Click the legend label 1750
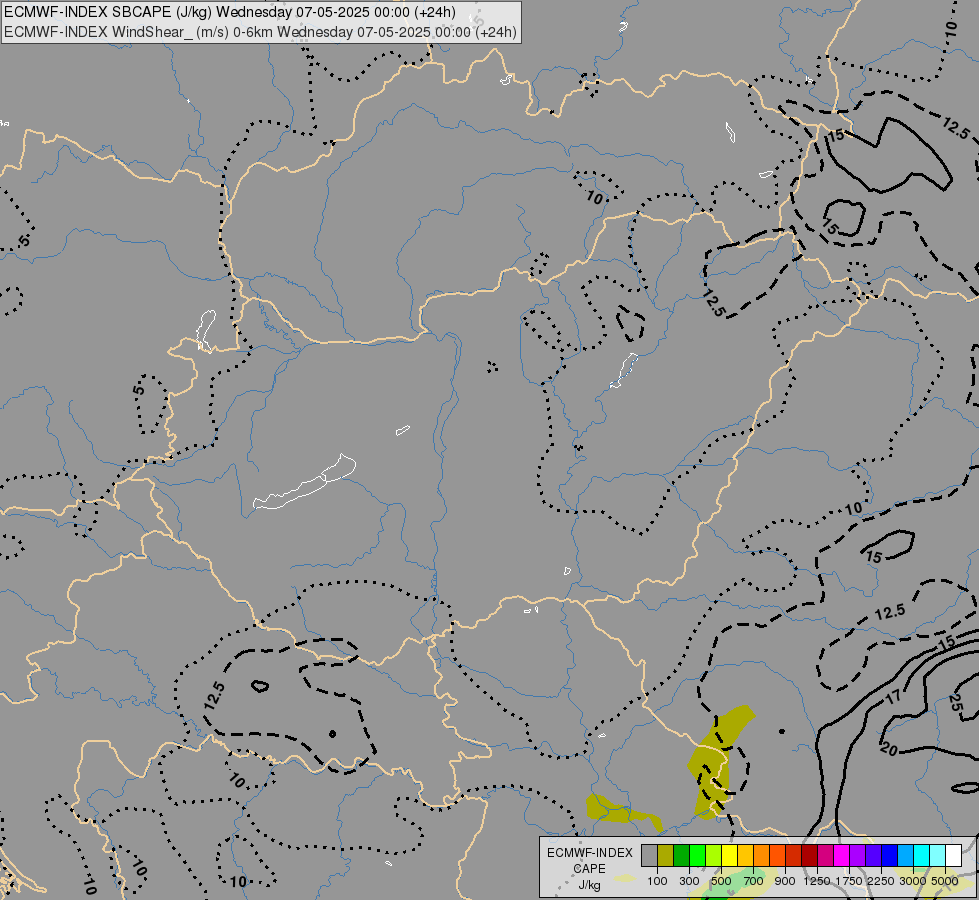The width and height of the screenshot is (979, 900). [x=849, y=881]
